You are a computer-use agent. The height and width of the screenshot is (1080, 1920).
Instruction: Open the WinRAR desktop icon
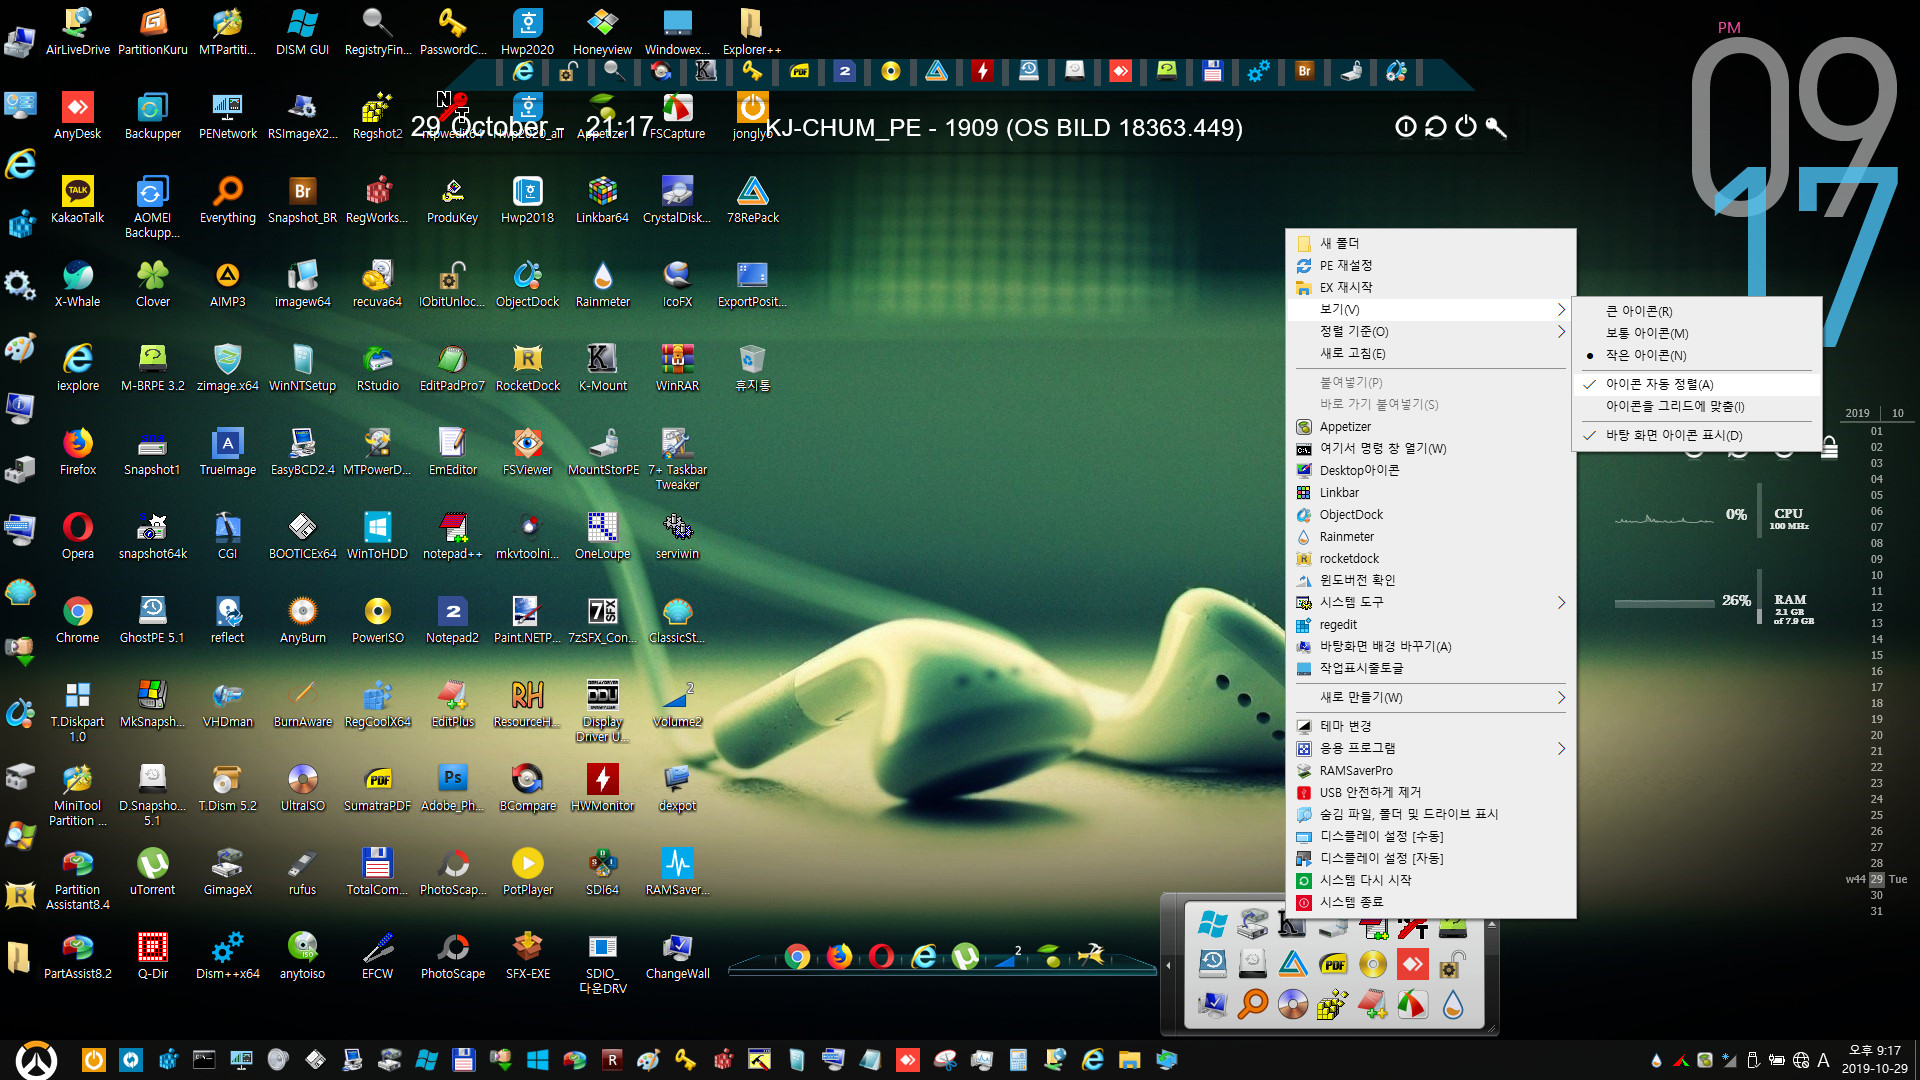tap(677, 367)
